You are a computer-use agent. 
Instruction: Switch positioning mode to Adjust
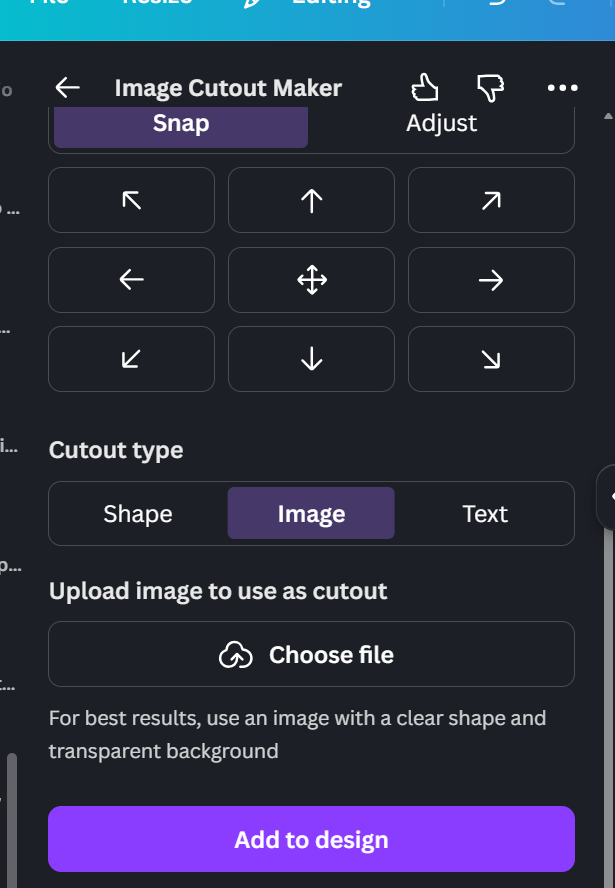[x=441, y=123]
